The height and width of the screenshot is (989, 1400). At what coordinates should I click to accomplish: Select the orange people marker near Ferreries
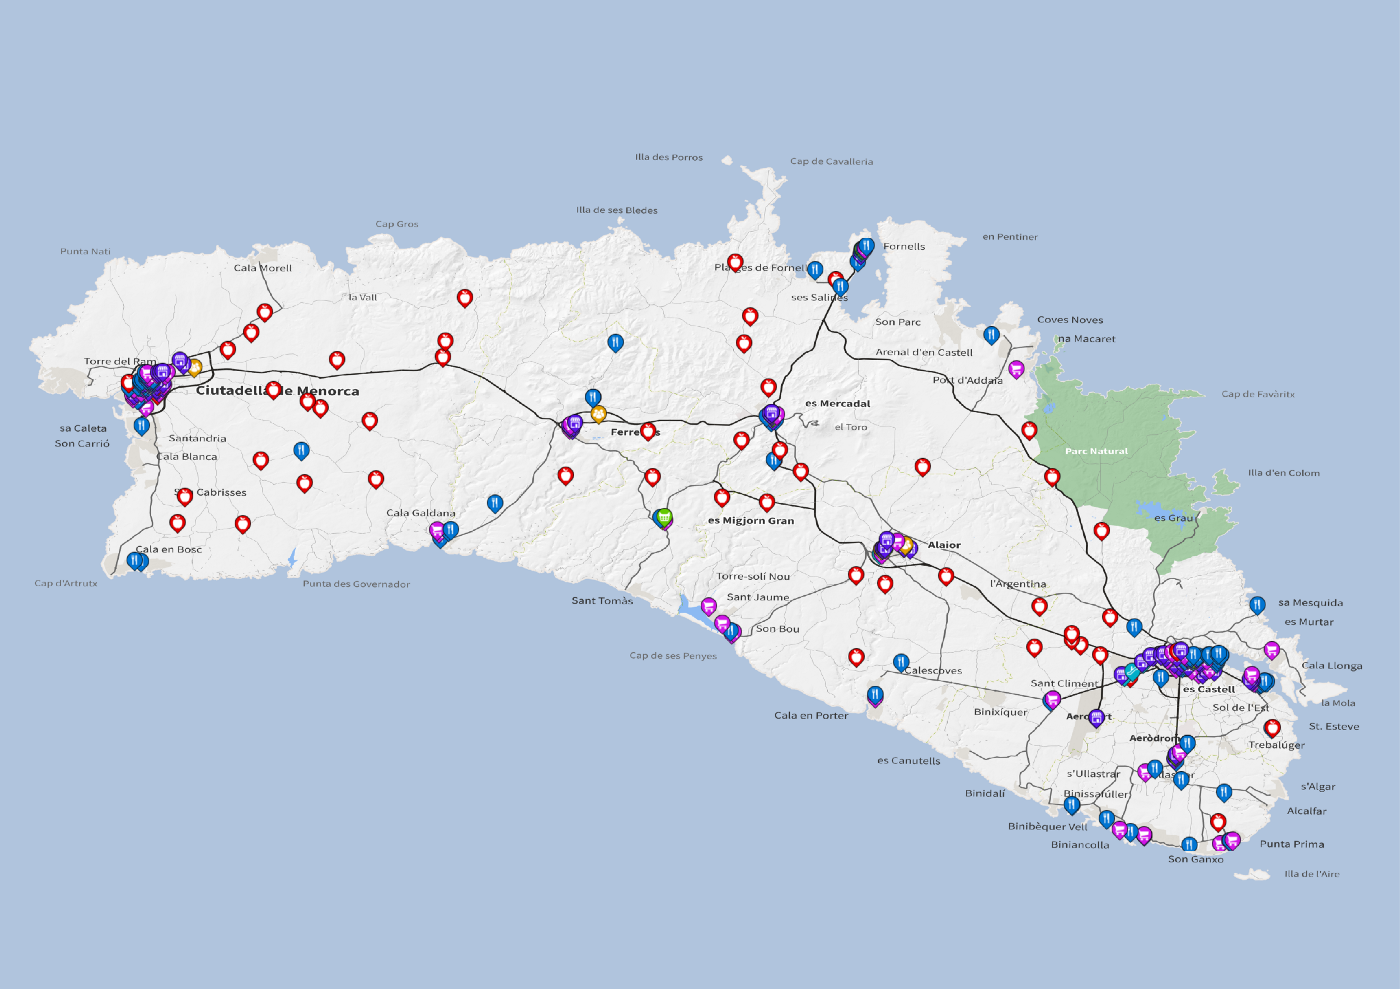598,413
